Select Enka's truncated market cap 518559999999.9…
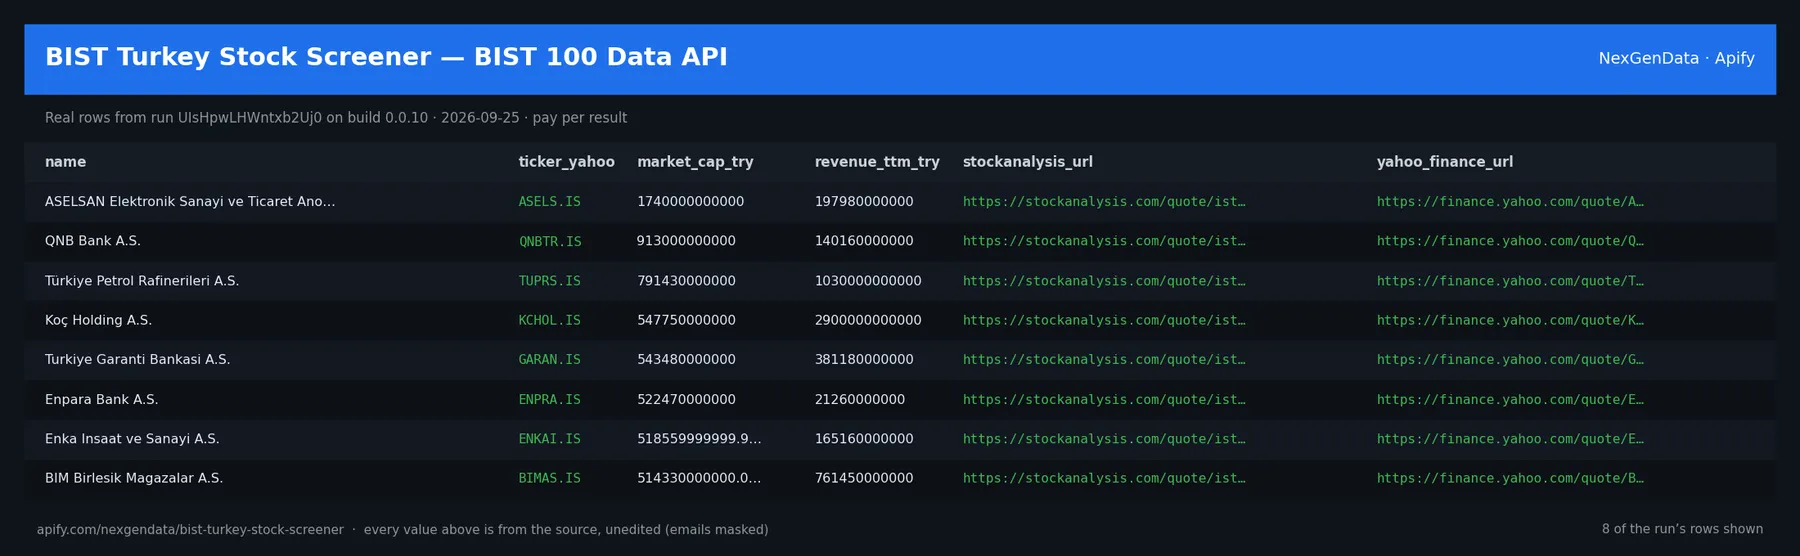Viewport: 1800px width, 556px height. coord(699,439)
